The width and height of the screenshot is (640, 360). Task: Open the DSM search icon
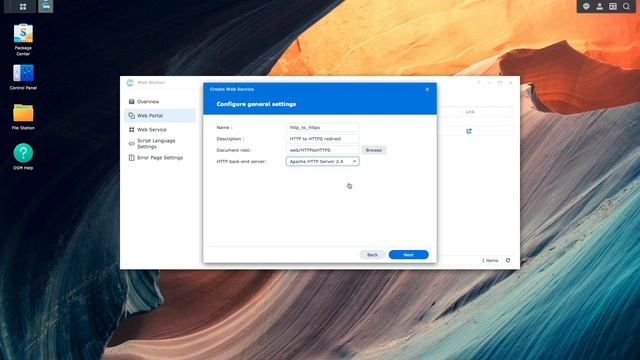pyautogui.click(x=626, y=6)
